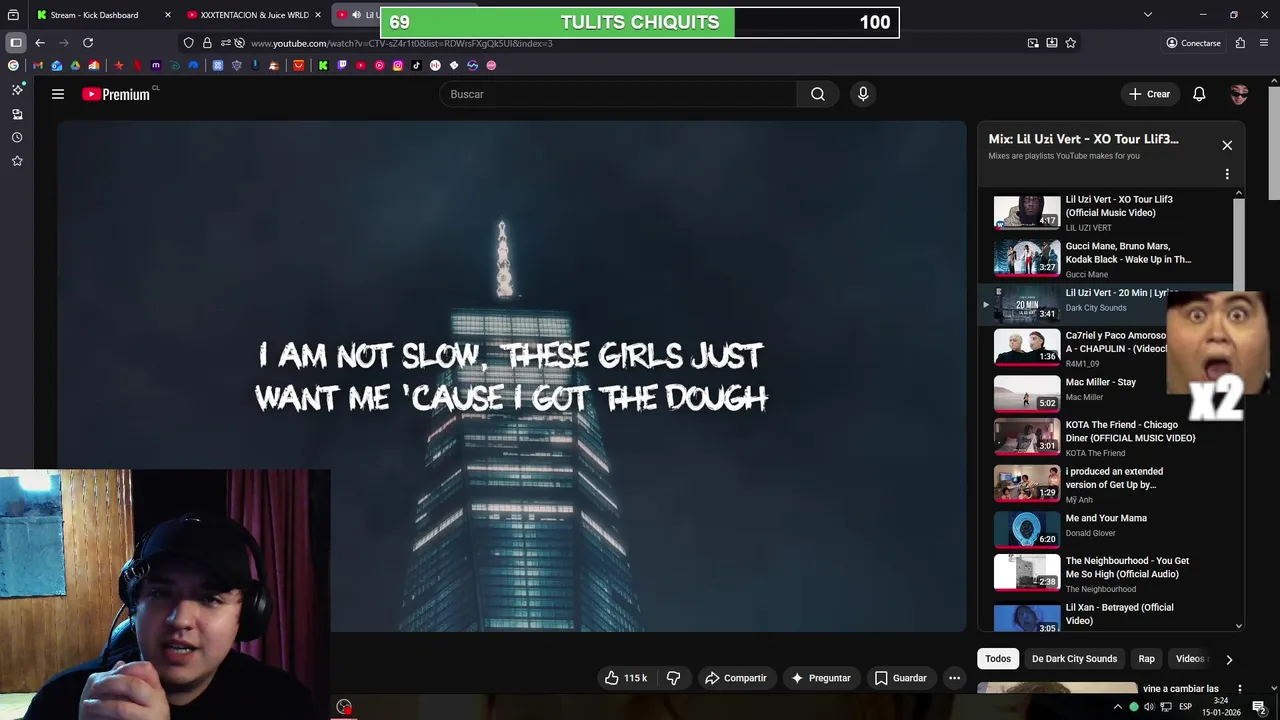Open Windows notification center icon
This screenshot has height=720, width=1280.
pos(1259,707)
